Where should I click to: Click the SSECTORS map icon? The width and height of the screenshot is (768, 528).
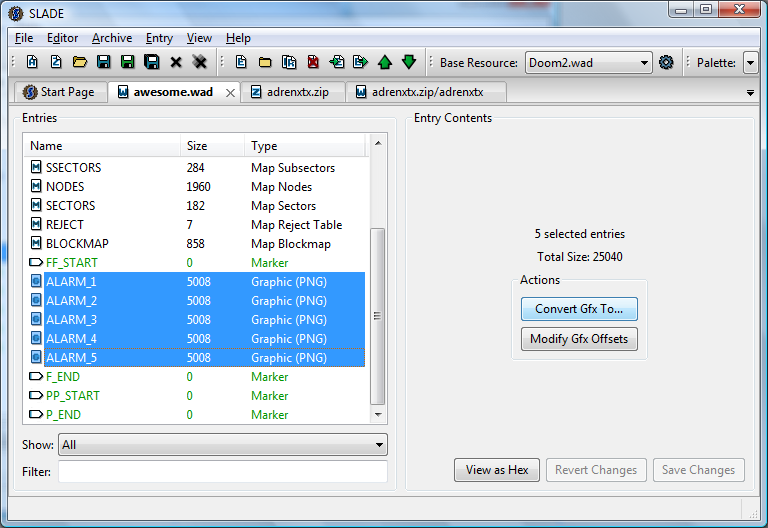tap(36, 167)
